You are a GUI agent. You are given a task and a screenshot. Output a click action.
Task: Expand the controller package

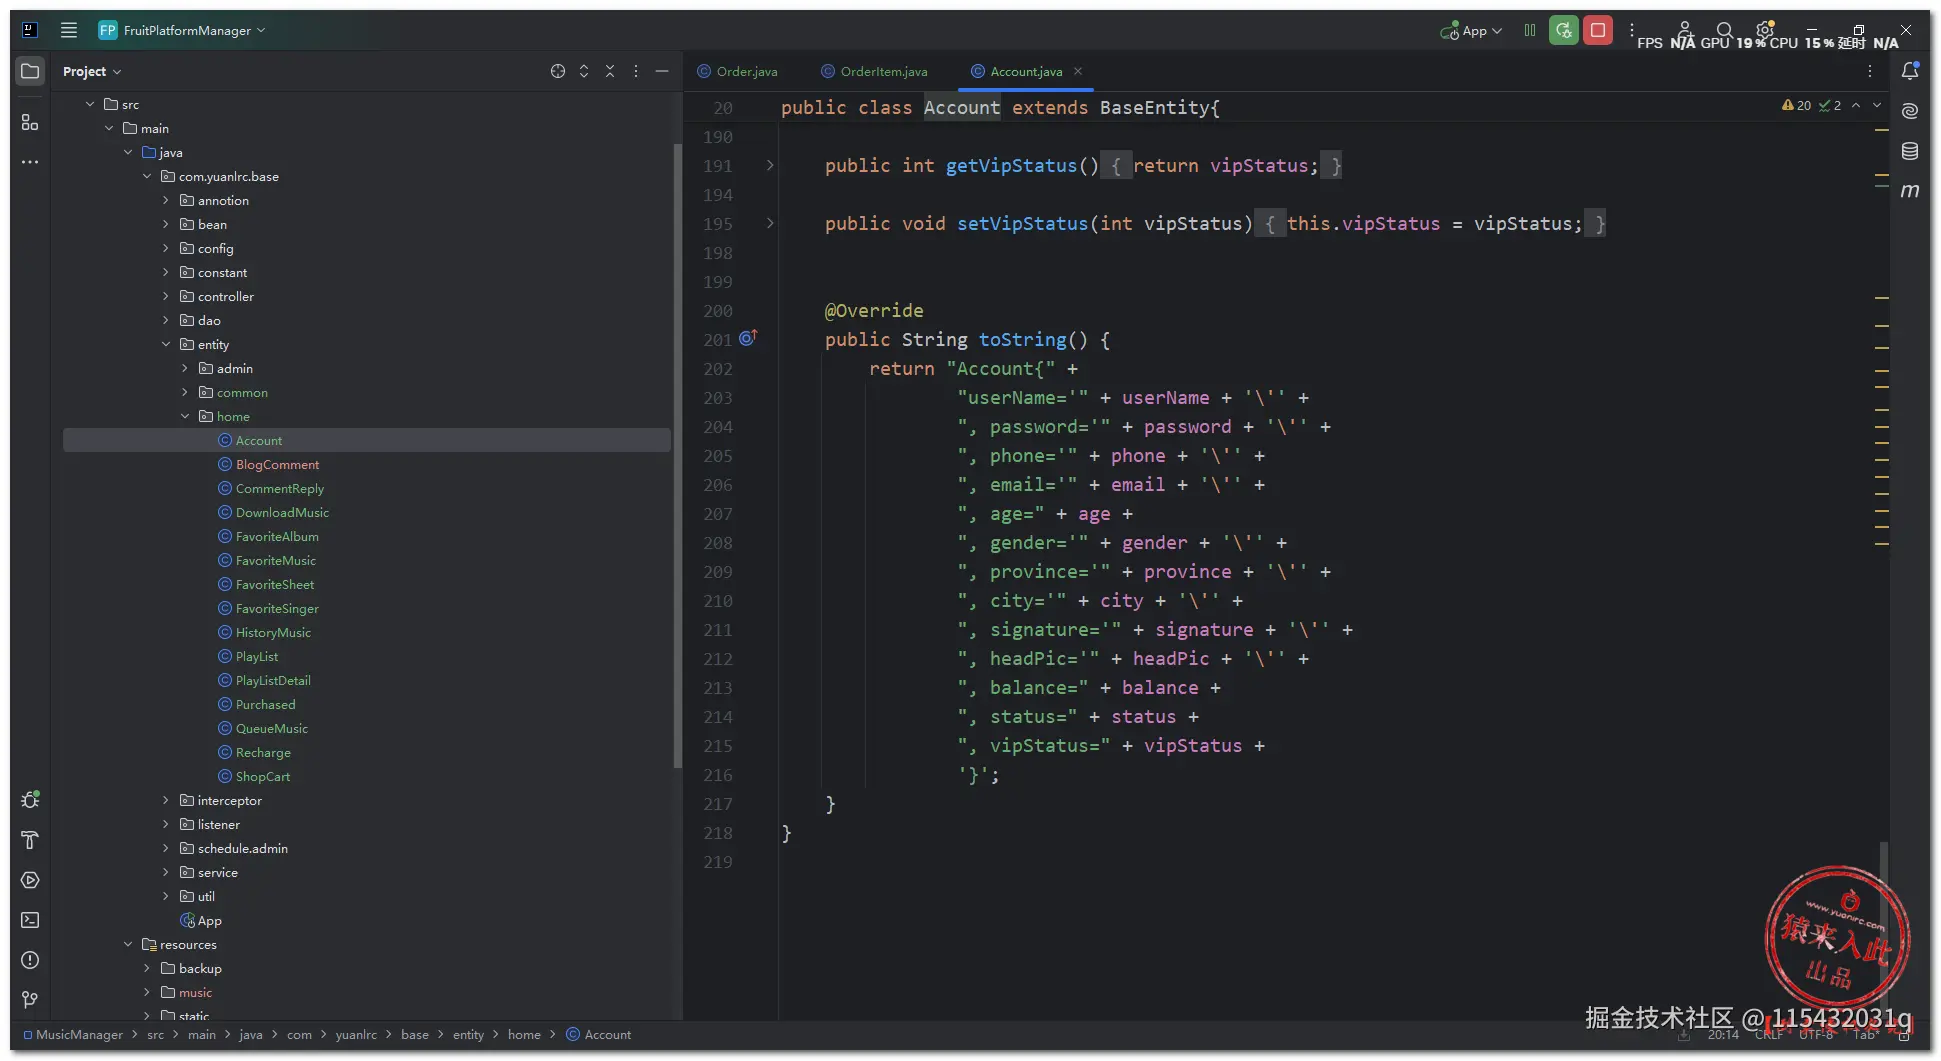(x=166, y=296)
